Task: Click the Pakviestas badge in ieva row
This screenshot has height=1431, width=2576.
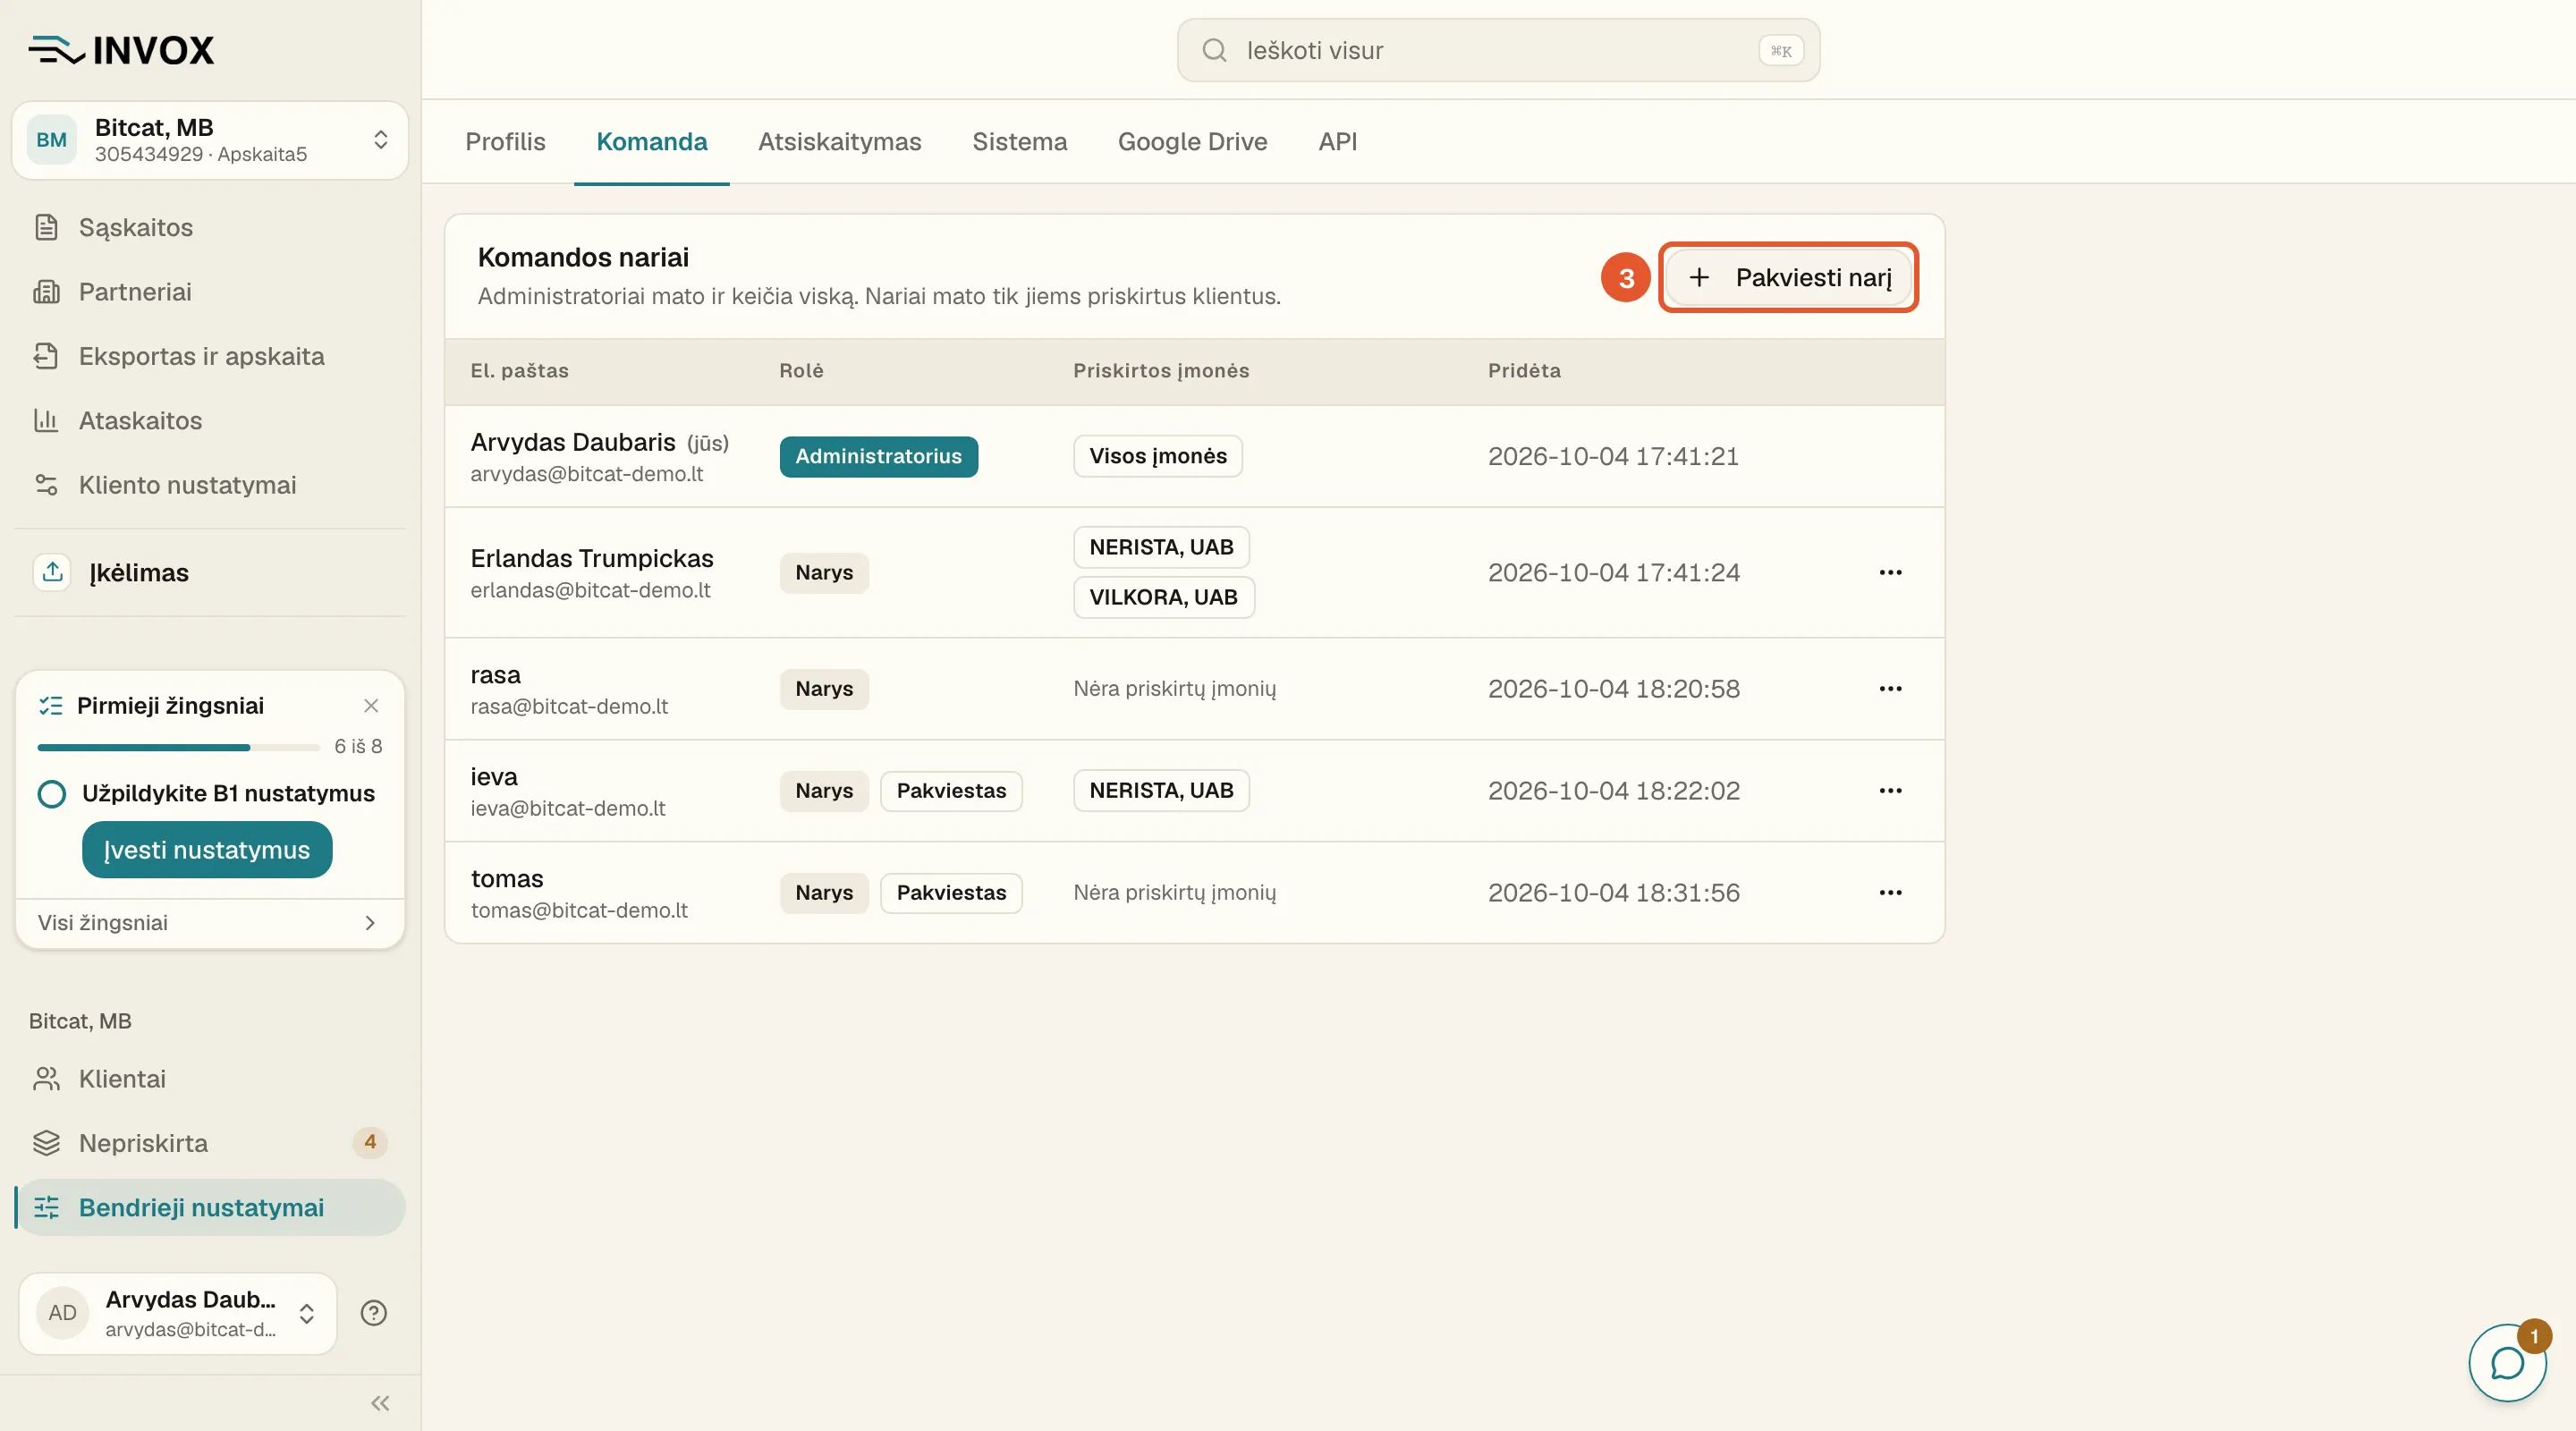Action: (x=951, y=791)
